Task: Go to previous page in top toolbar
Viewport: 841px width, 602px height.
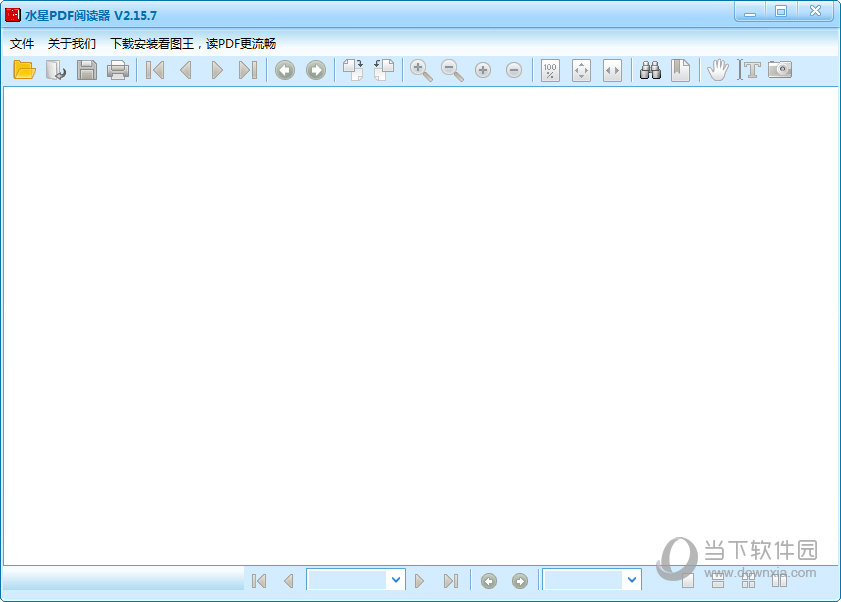Action: pos(186,70)
